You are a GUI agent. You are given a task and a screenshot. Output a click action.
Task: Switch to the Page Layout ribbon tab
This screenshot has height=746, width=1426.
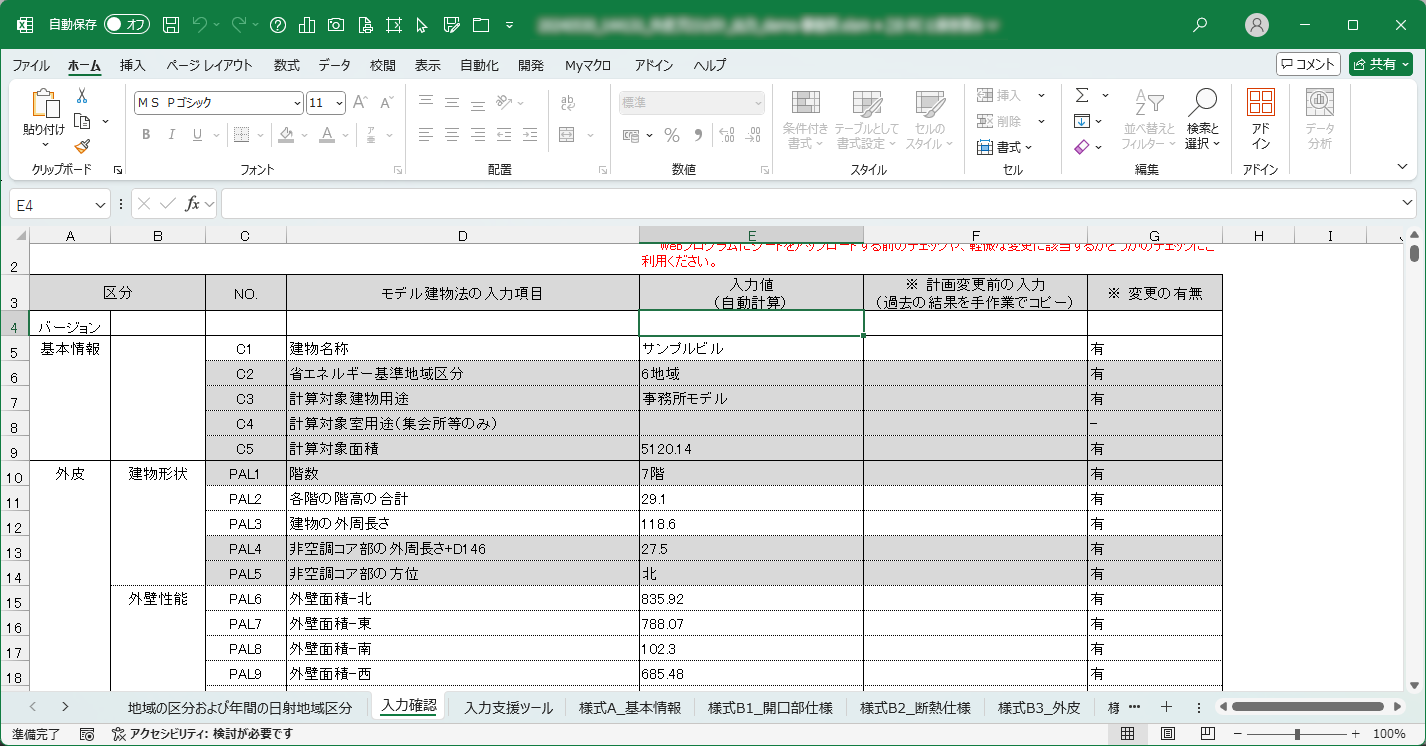tap(209, 65)
